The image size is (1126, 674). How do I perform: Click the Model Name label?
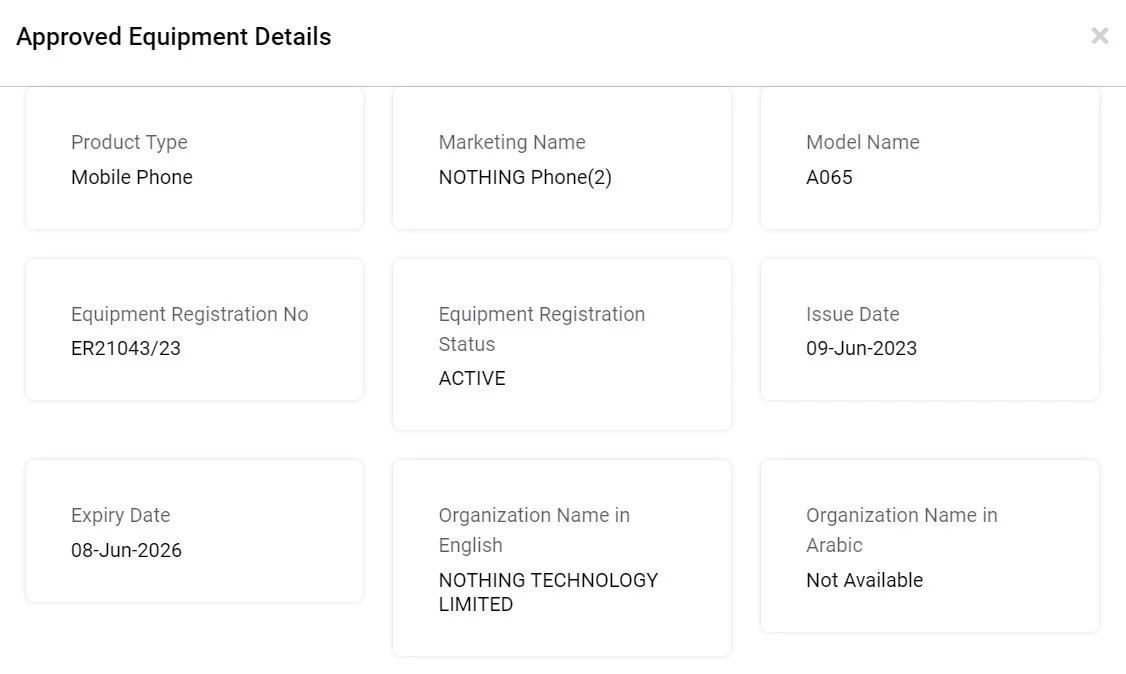(x=862, y=142)
